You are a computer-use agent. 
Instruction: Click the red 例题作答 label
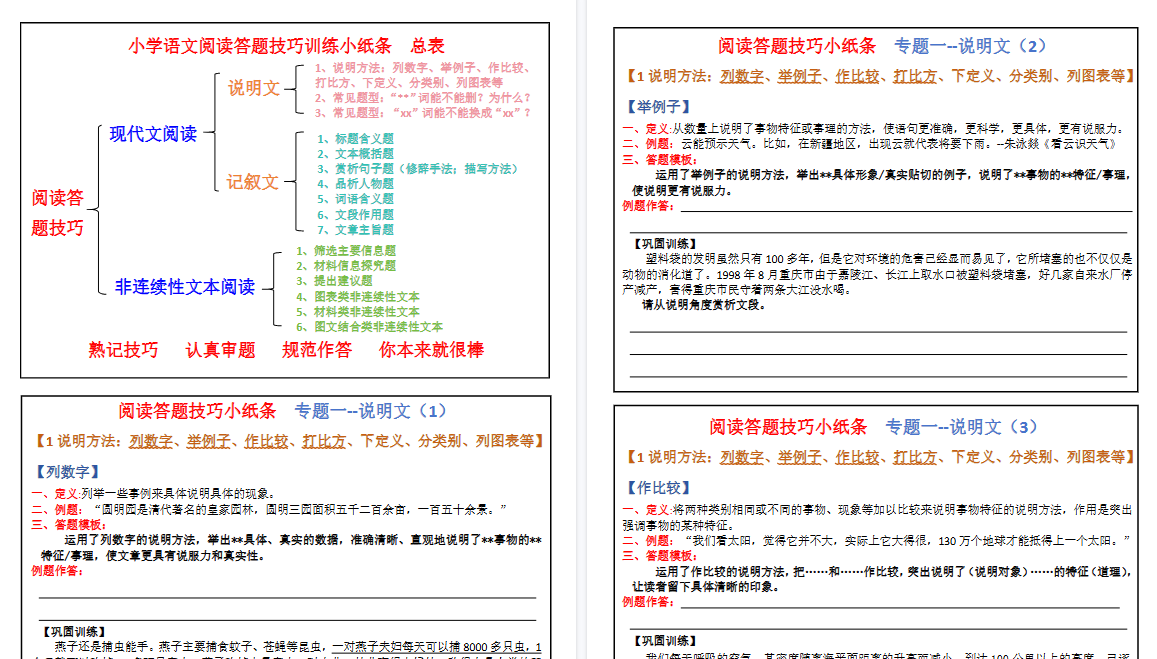pyautogui.click(x=648, y=209)
